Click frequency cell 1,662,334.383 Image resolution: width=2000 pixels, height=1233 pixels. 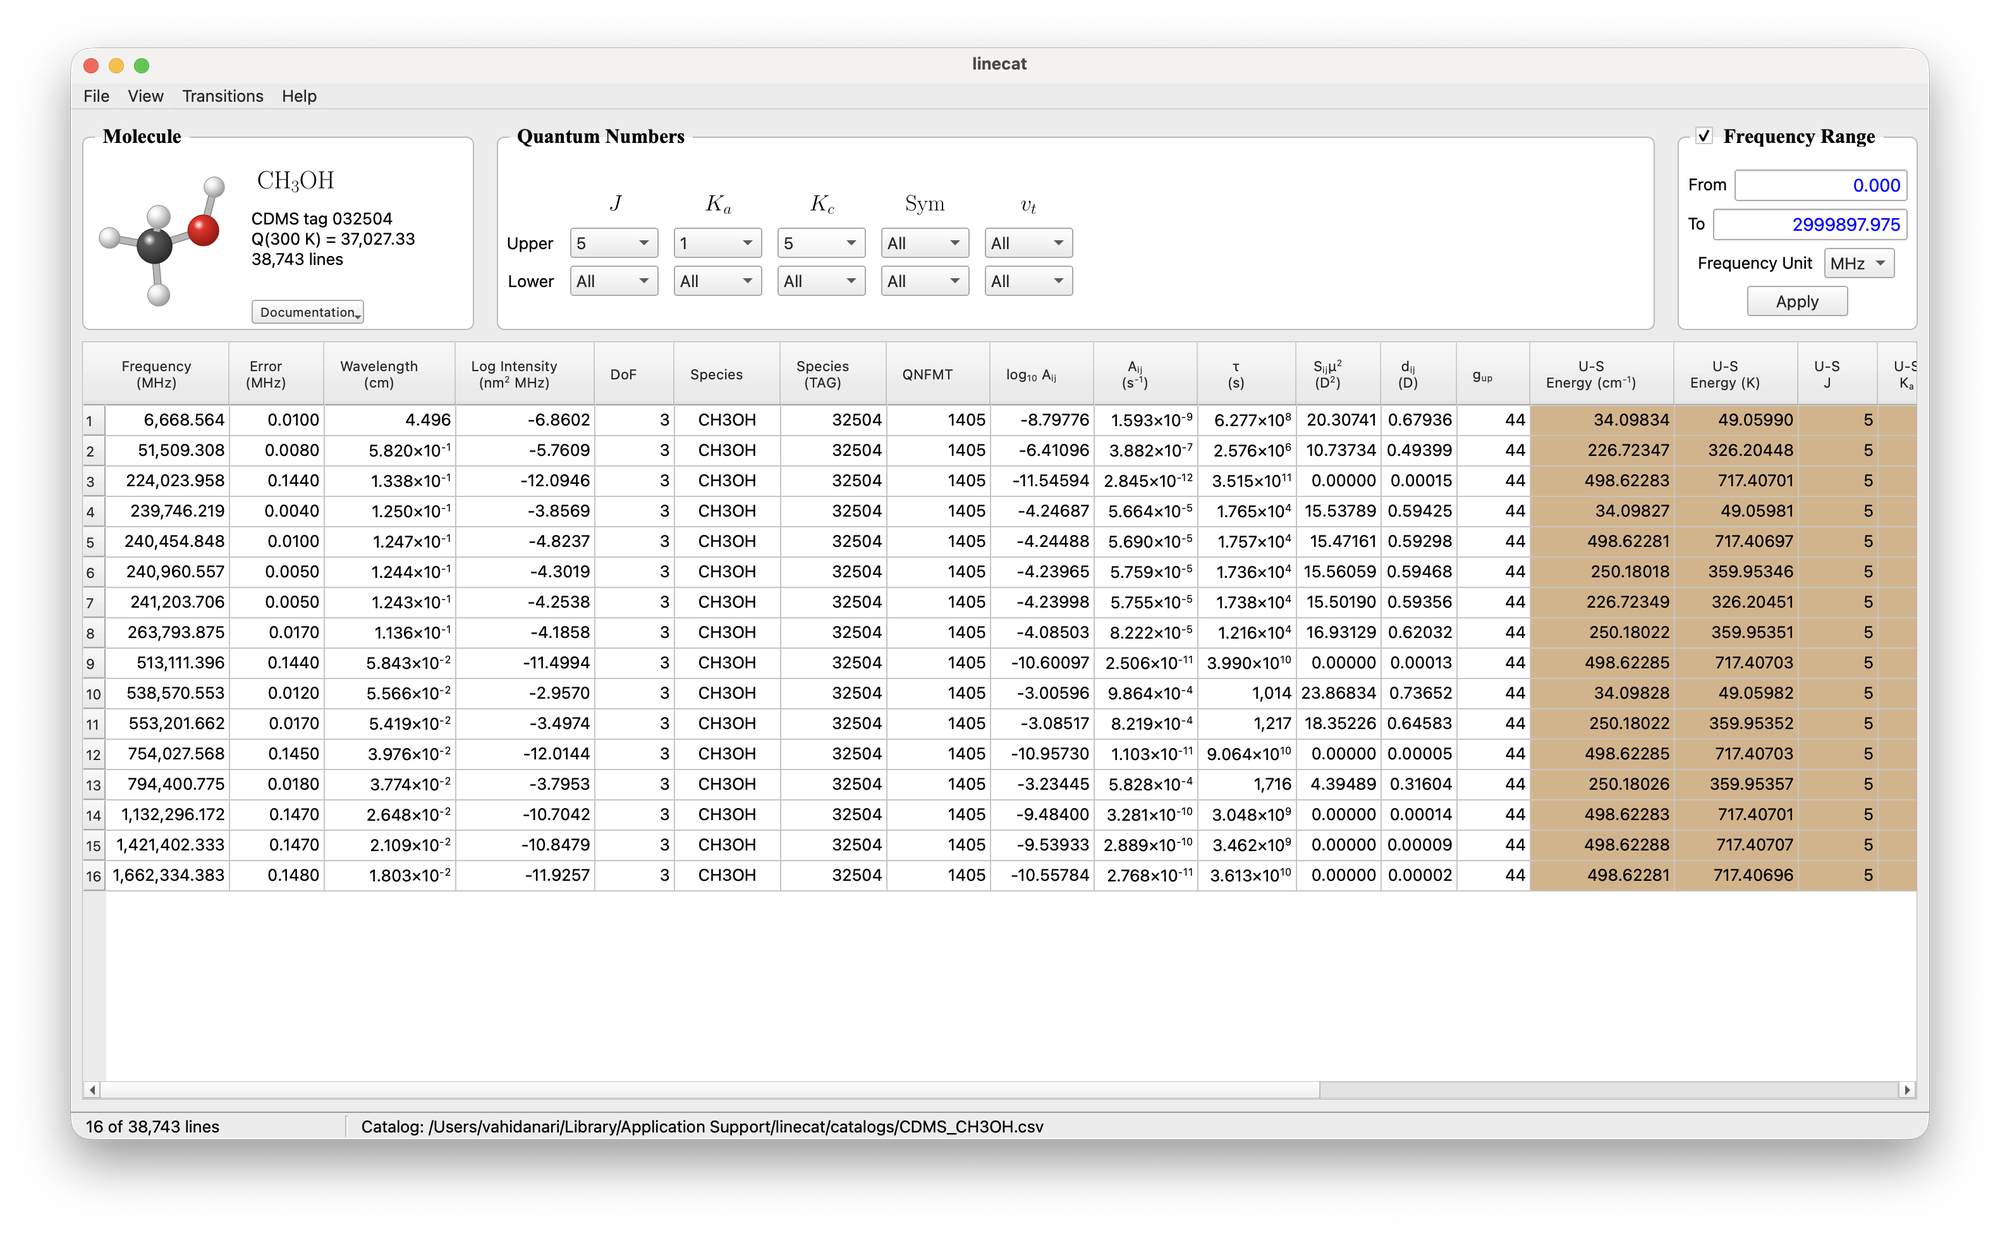[x=167, y=875]
